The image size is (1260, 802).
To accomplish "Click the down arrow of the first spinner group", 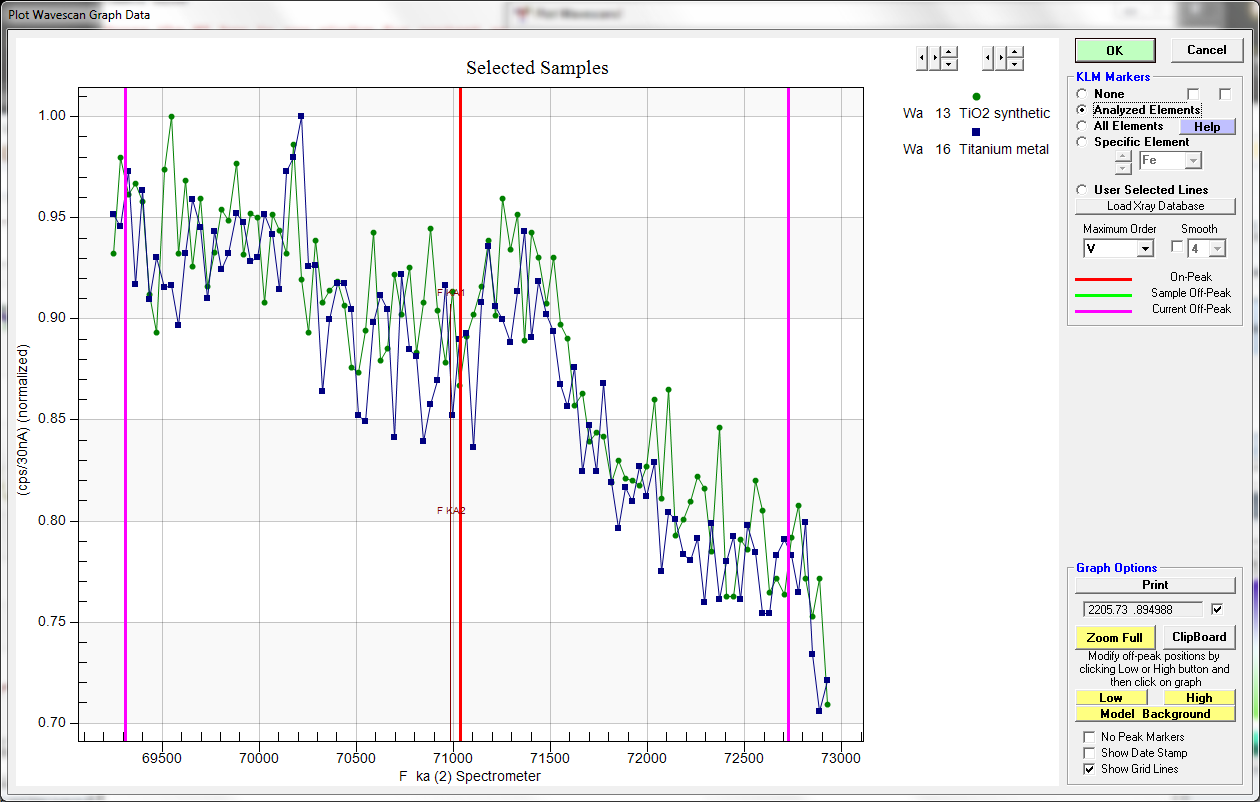I will (x=949, y=65).
